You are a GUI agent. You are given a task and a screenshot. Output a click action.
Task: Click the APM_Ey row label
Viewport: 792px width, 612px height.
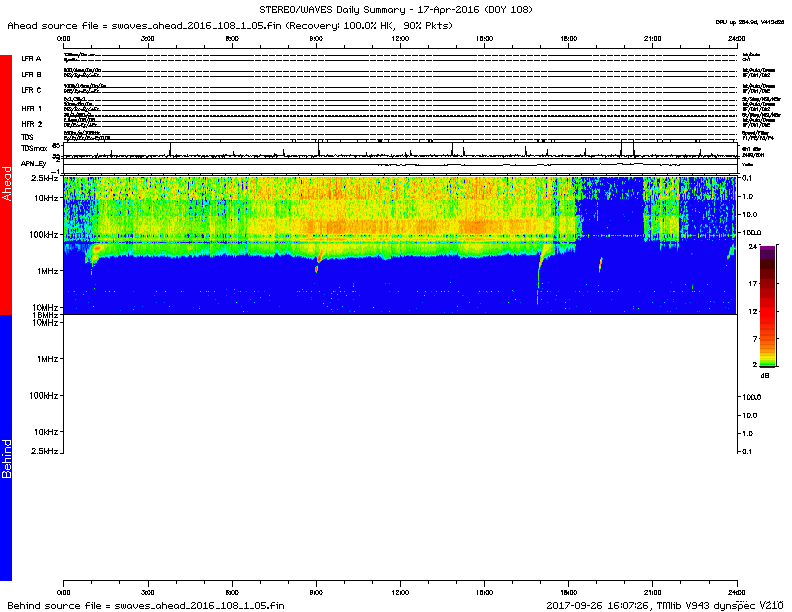click(x=34, y=162)
